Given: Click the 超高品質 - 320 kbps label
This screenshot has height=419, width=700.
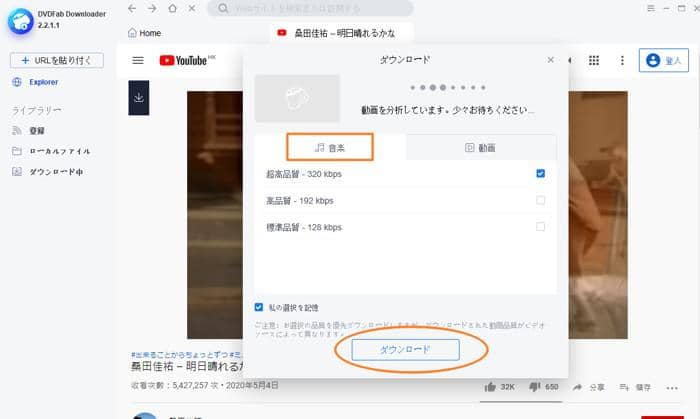Looking at the screenshot, I should pyautogui.click(x=304, y=174).
